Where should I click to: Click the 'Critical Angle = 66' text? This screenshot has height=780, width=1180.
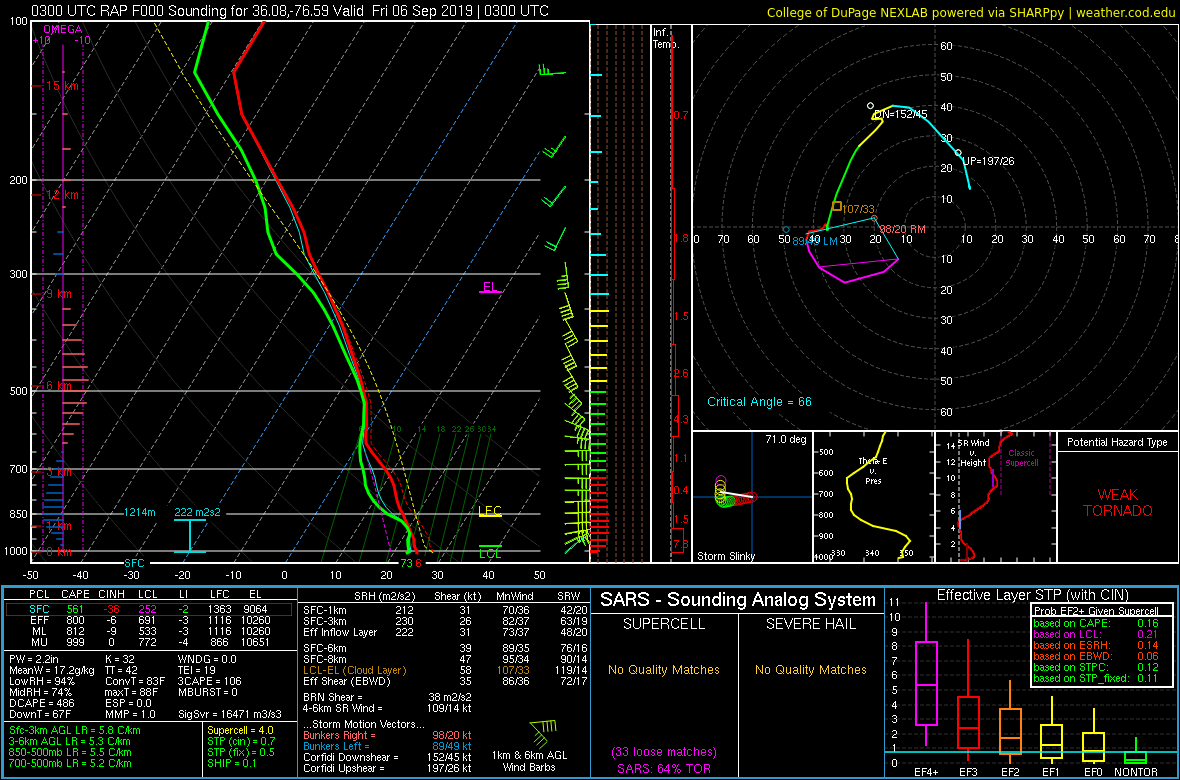coord(759,402)
